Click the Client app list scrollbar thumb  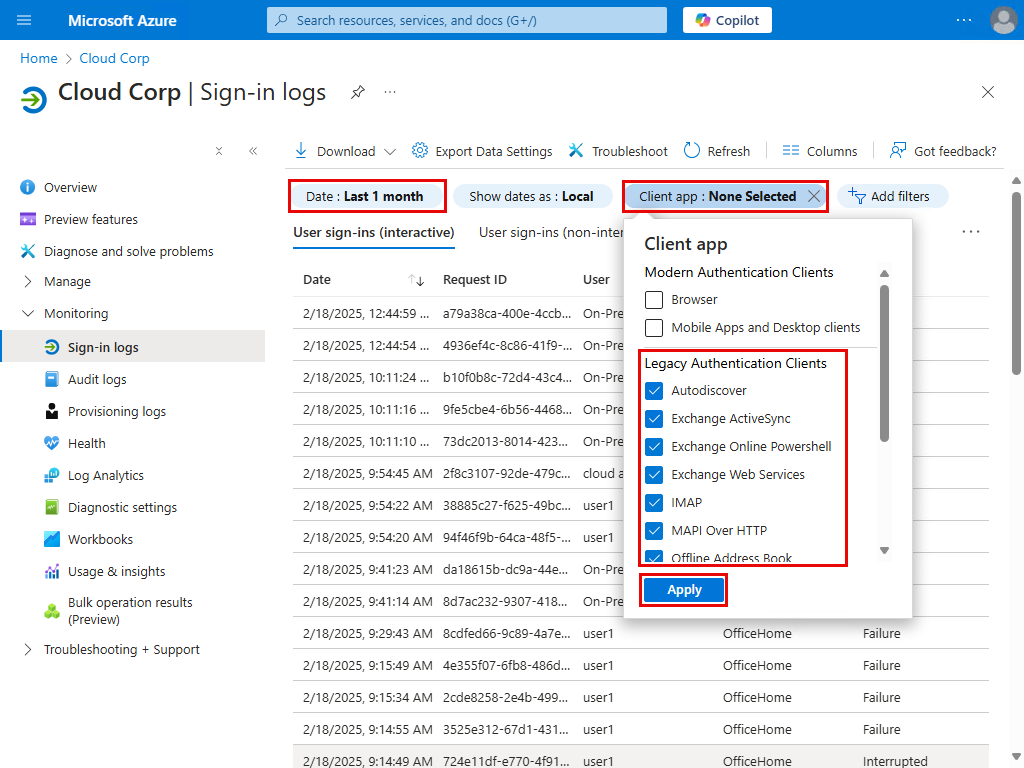pyautogui.click(x=884, y=363)
